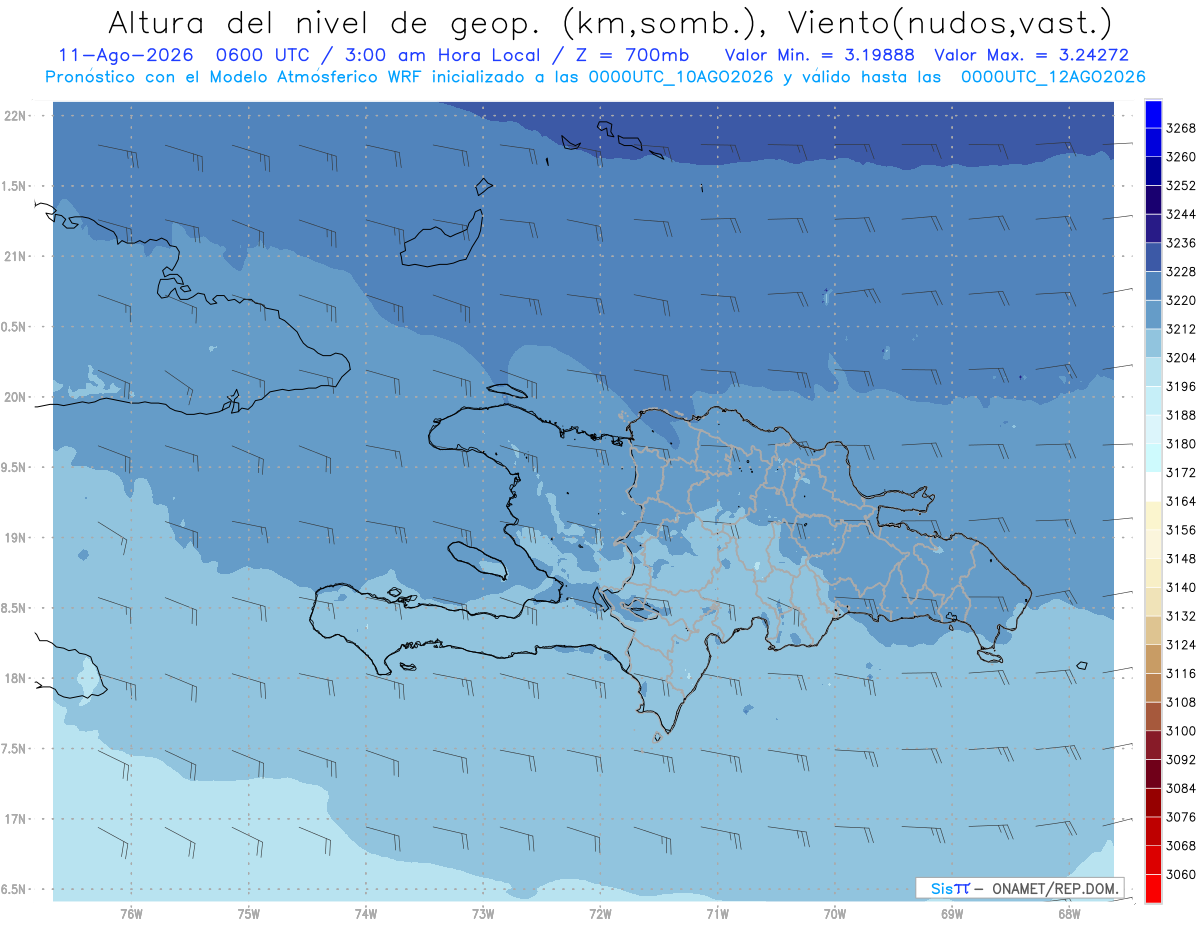Viewport: 1200px width, 927px height.
Task: Click the "74W" longitude axis label
Action: pyautogui.click(x=366, y=913)
